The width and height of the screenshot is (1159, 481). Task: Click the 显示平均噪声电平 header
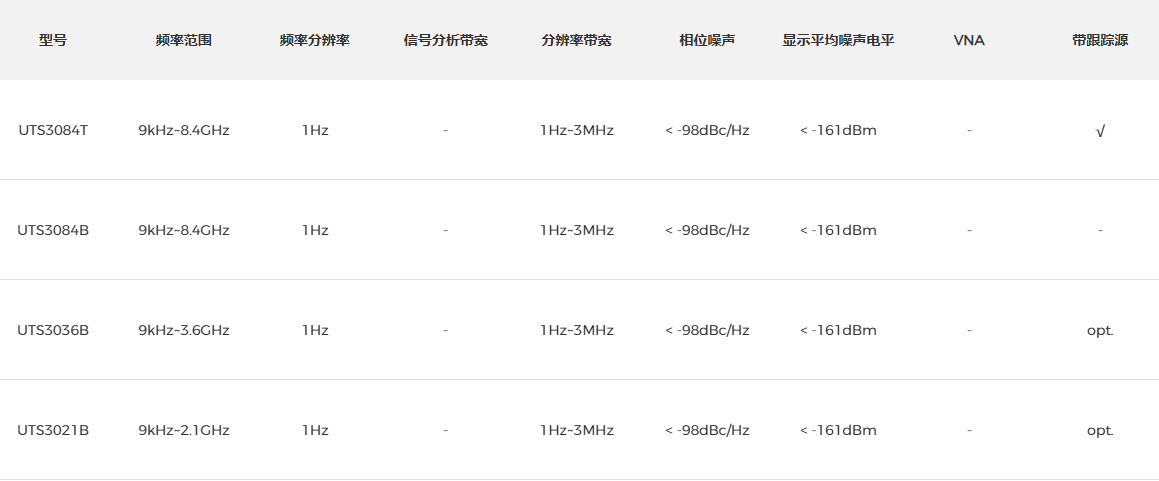click(x=838, y=41)
